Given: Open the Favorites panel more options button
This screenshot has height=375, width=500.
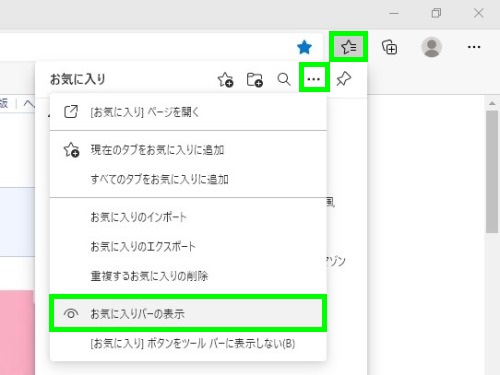Looking at the screenshot, I should [x=314, y=79].
